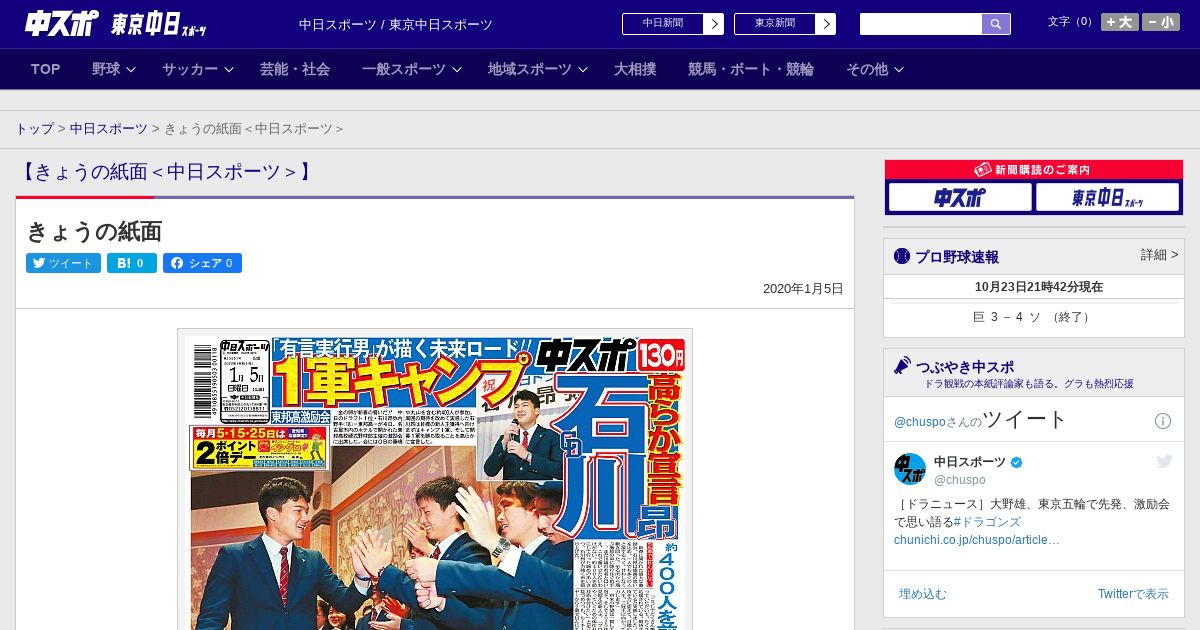
Task: Click the verified badge next to 中日スポーツ
Action: [1017, 463]
